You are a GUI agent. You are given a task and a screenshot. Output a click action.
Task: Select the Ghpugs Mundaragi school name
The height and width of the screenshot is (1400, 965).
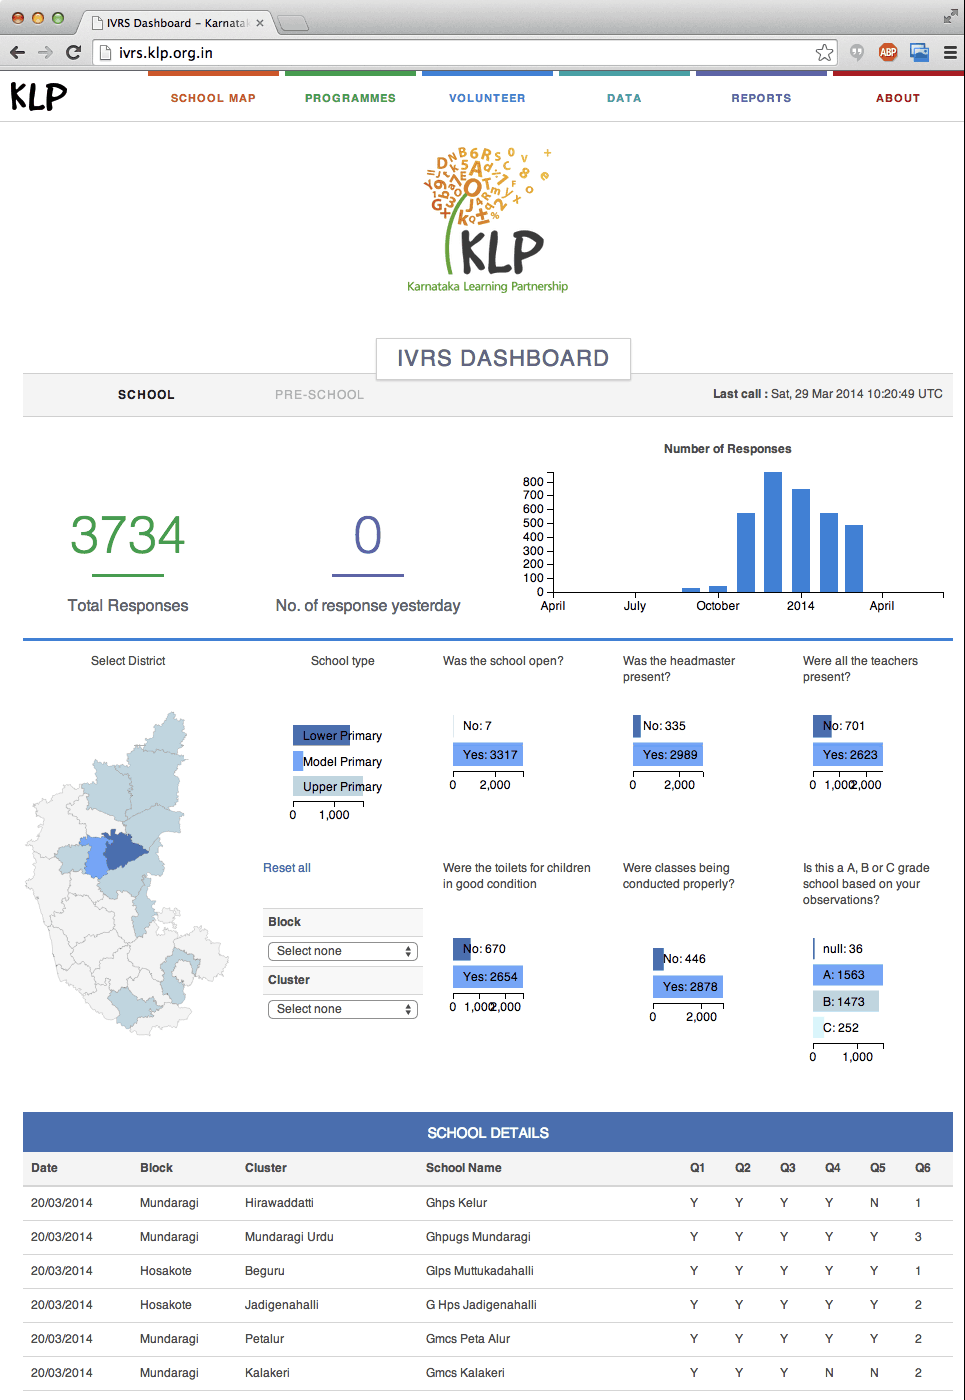(x=478, y=1237)
